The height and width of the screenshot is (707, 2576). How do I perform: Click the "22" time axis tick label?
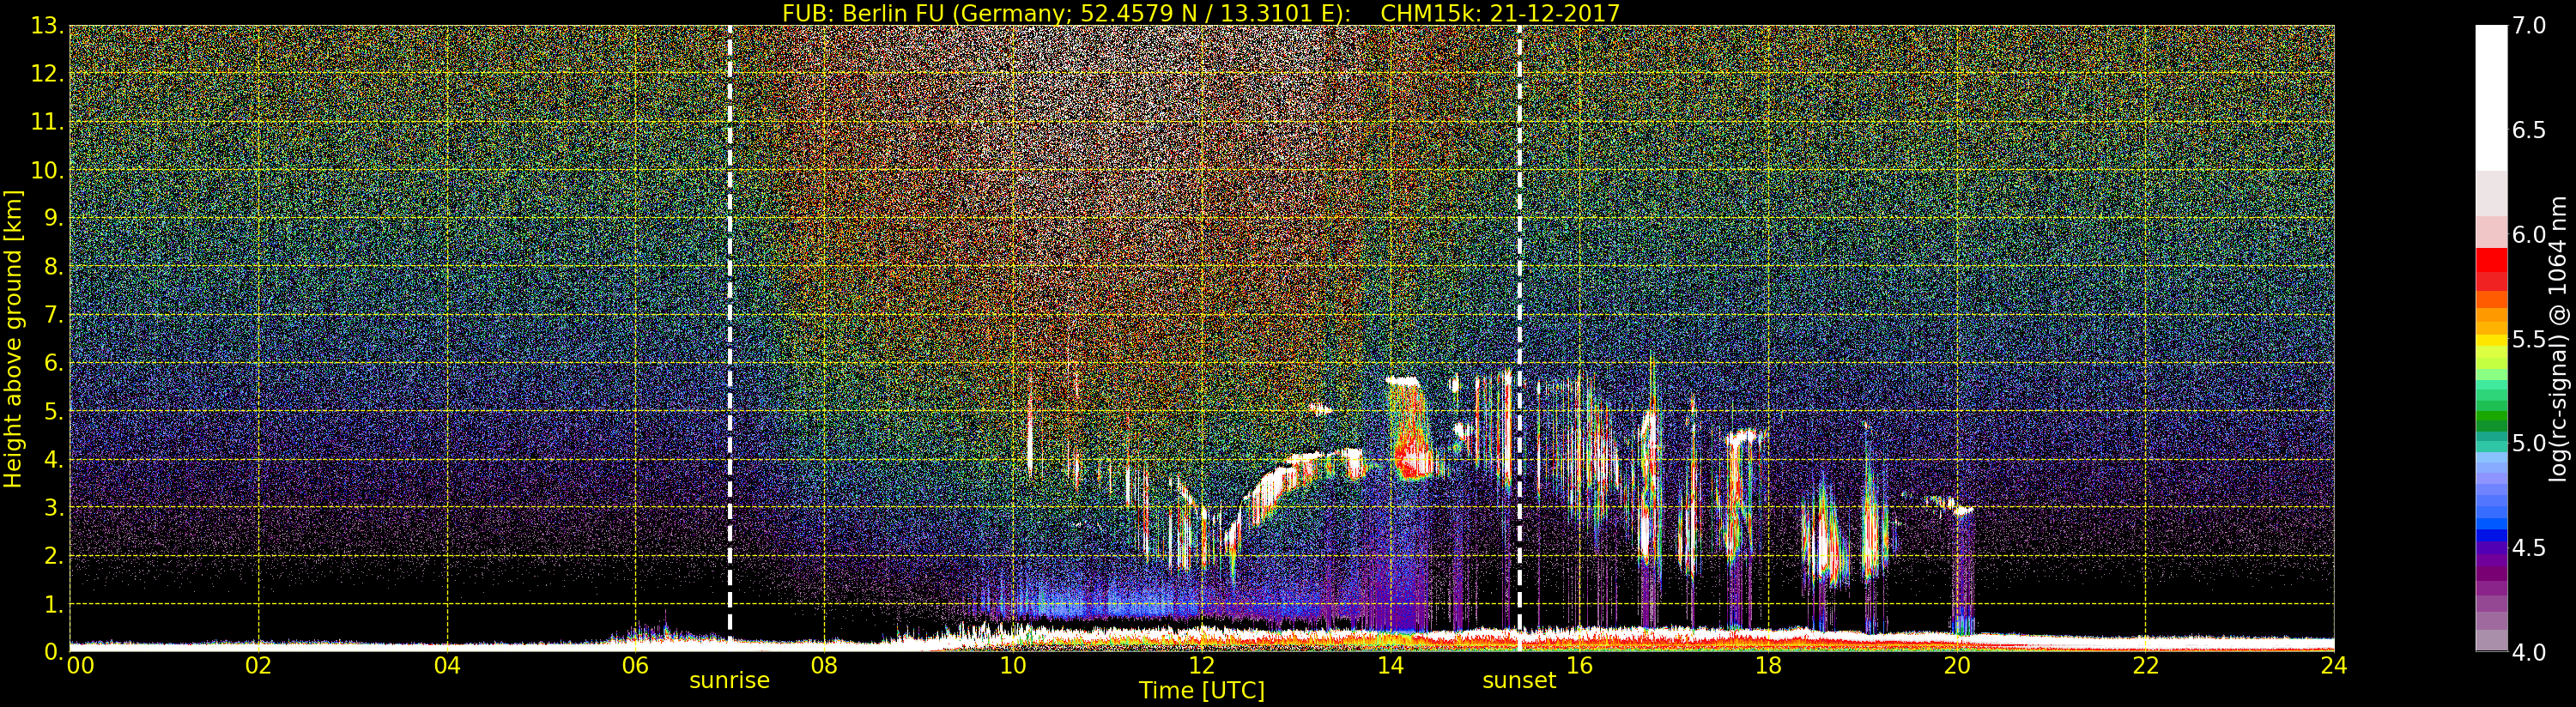[2146, 666]
